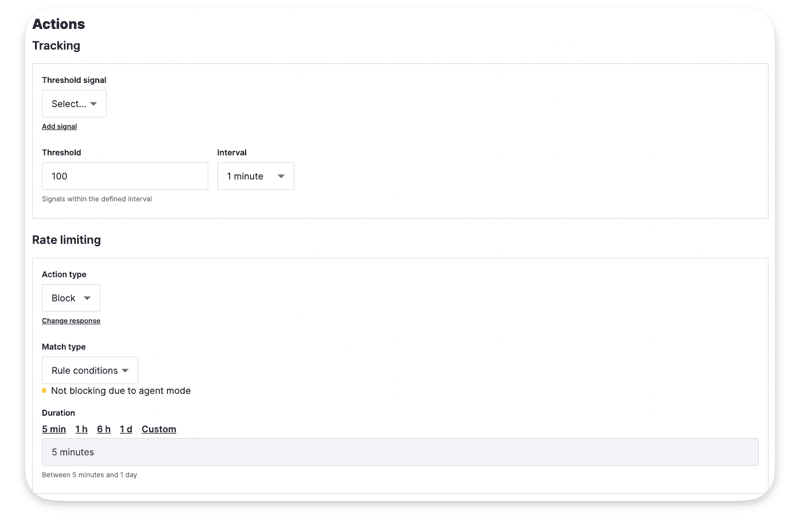Open the Threshold signal "Select..." dropdown
This screenshot has height=522, width=806.
[x=73, y=104]
